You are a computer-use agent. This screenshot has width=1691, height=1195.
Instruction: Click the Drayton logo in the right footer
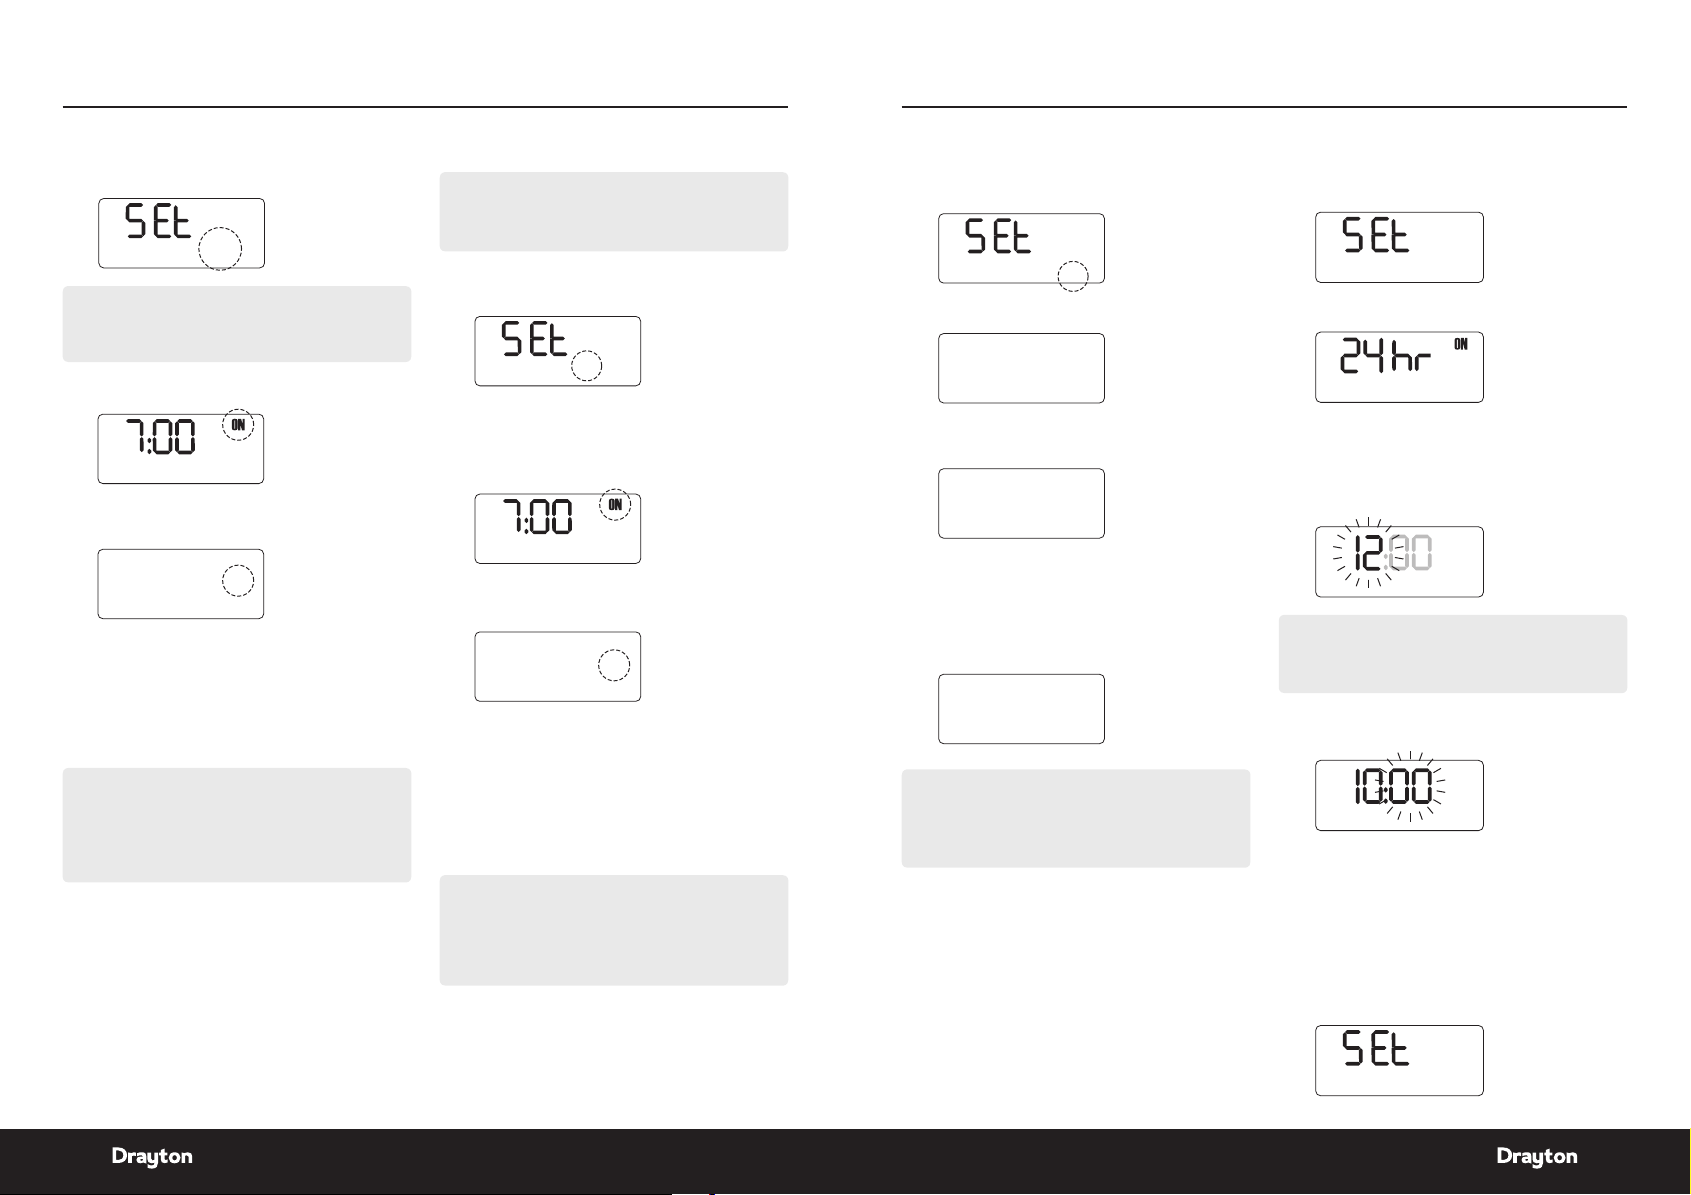1537,1157
